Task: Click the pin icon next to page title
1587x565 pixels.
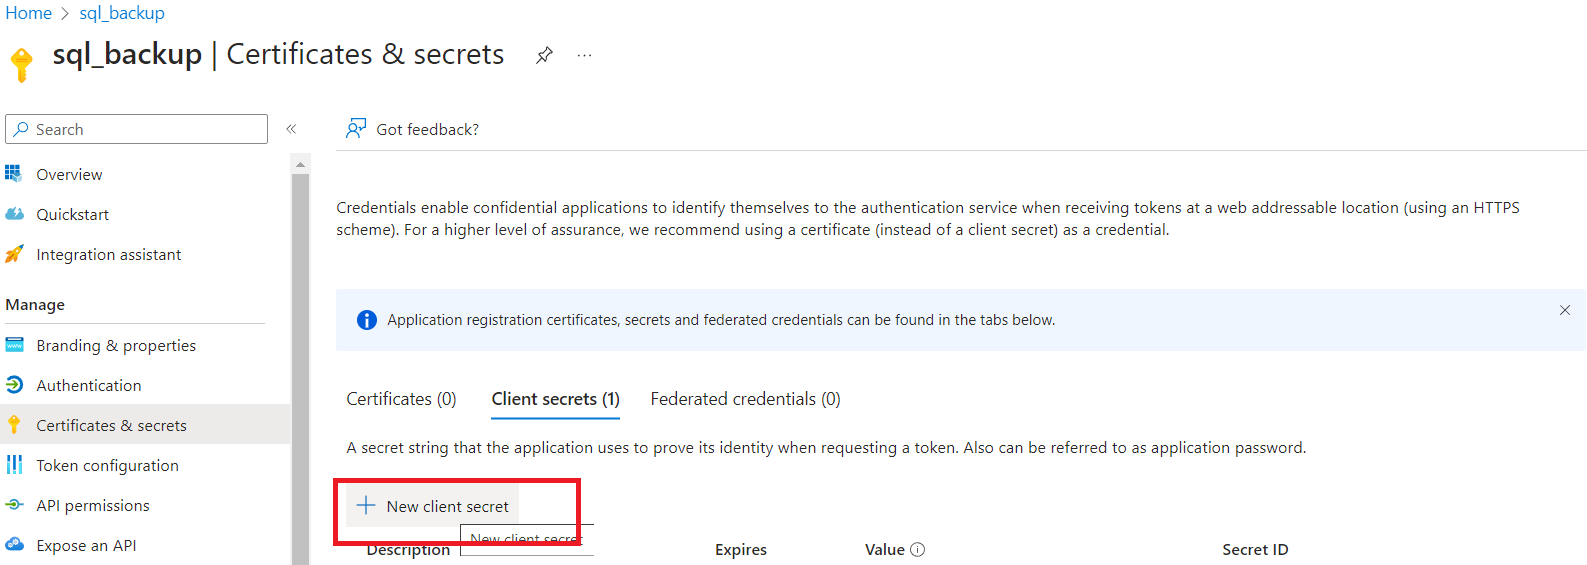Action: 544,55
